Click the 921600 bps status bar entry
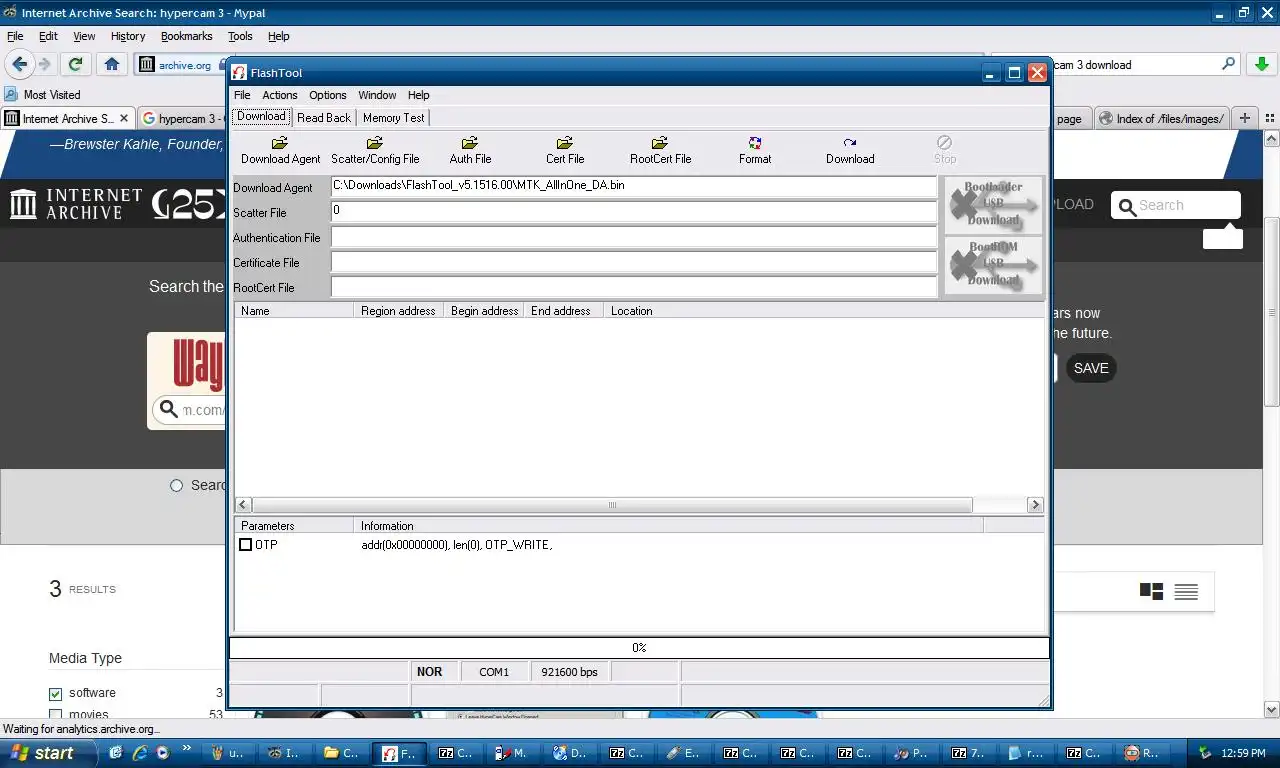 coord(569,672)
